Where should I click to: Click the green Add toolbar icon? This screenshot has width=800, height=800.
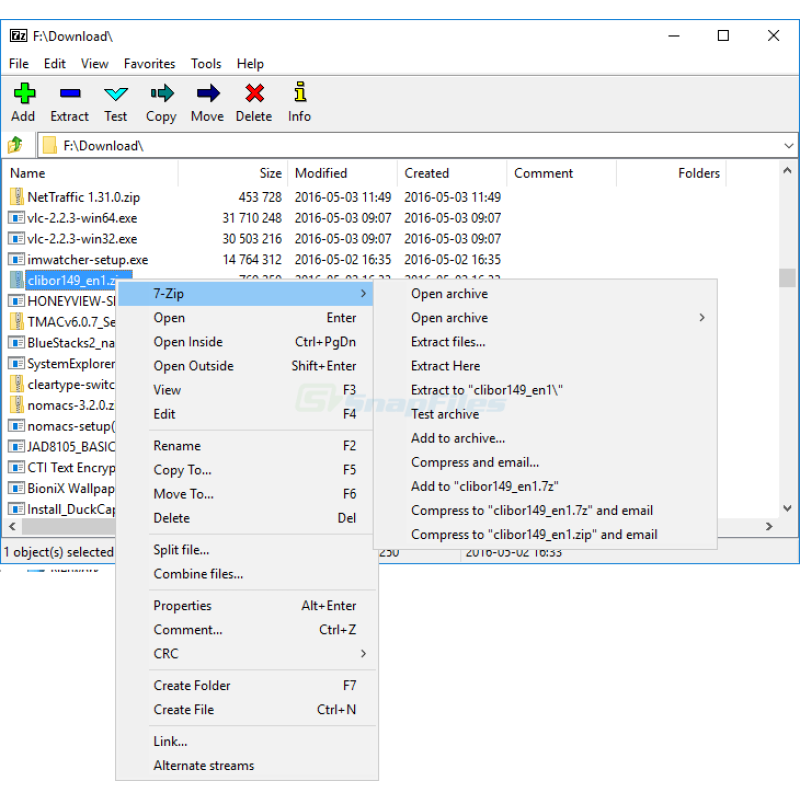click(24, 93)
